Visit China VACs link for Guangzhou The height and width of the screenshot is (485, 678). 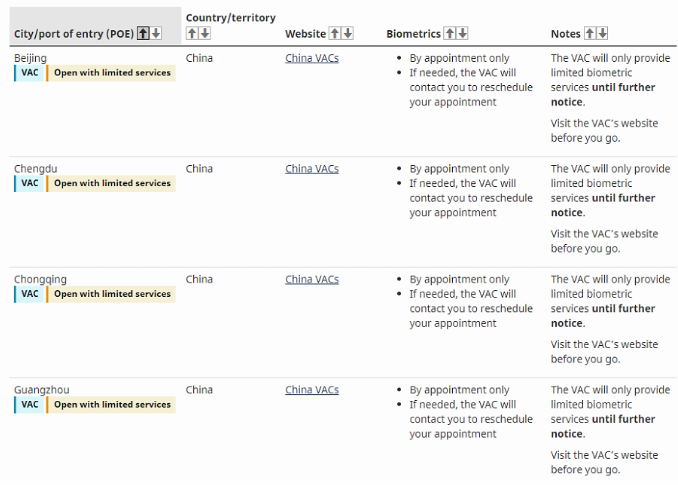[x=312, y=390]
